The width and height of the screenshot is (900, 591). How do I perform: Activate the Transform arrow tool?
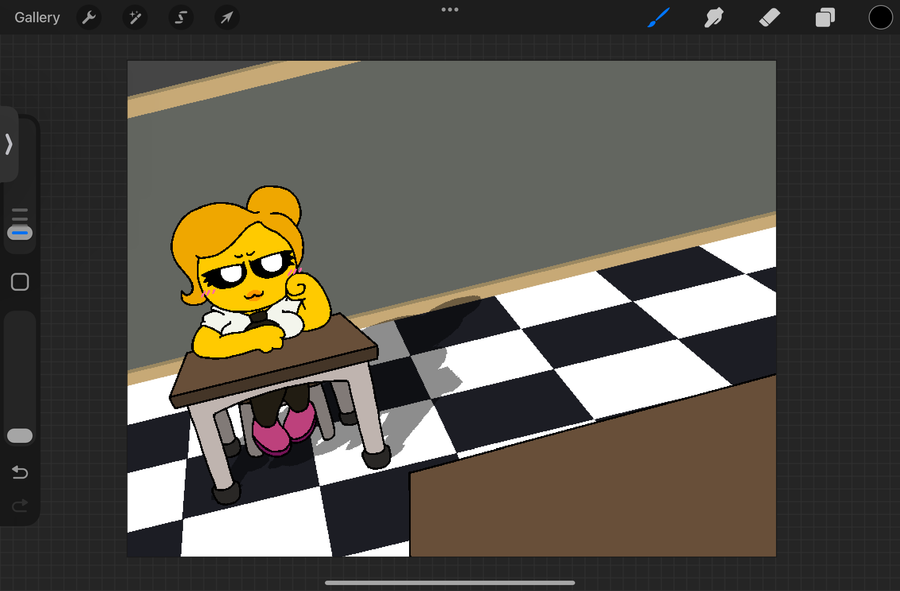pyautogui.click(x=227, y=18)
